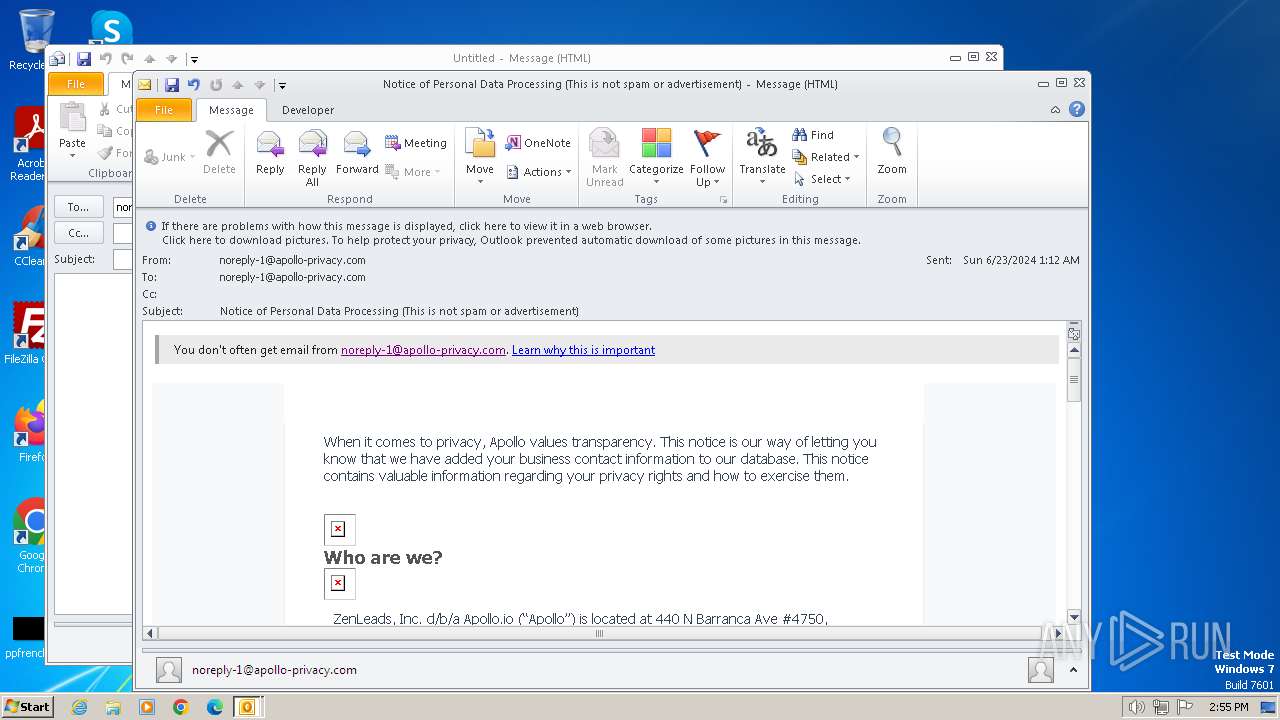Click the sender contact photo in People Pane
Image resolution: width=1280 pixels, height=720 pixels.
click(169, 670)
